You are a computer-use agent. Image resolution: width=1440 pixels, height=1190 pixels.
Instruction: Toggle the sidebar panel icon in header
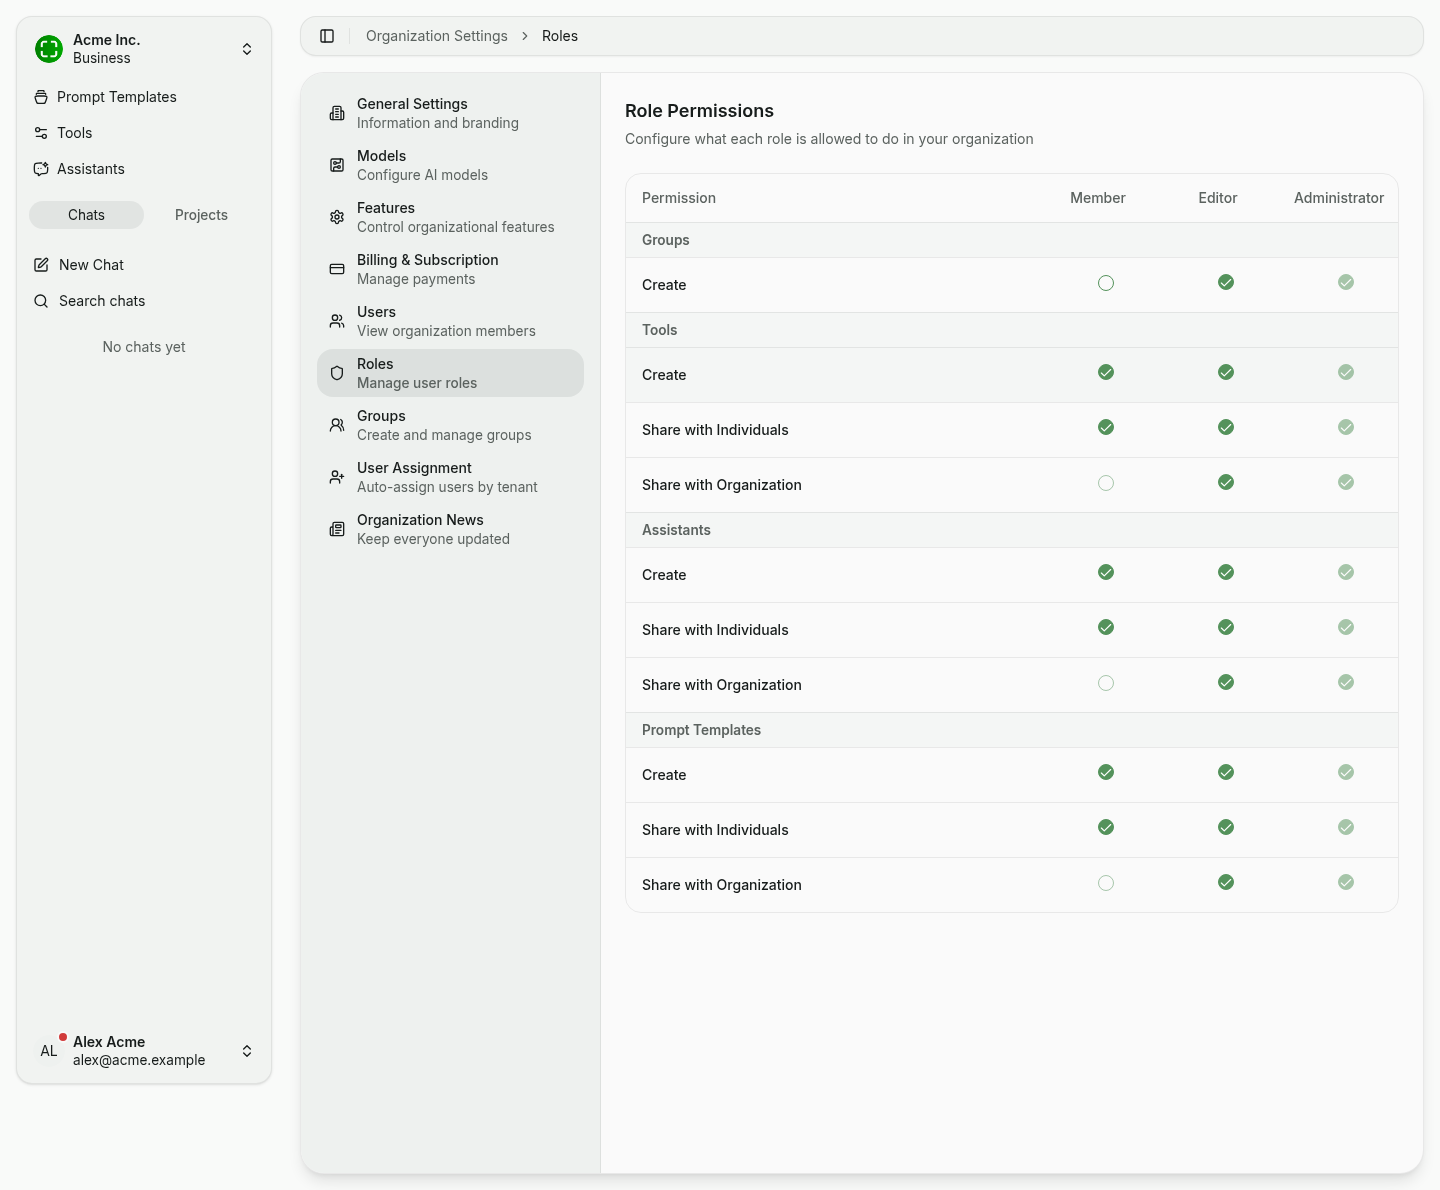pyautogui.click(x=327, y=36)
